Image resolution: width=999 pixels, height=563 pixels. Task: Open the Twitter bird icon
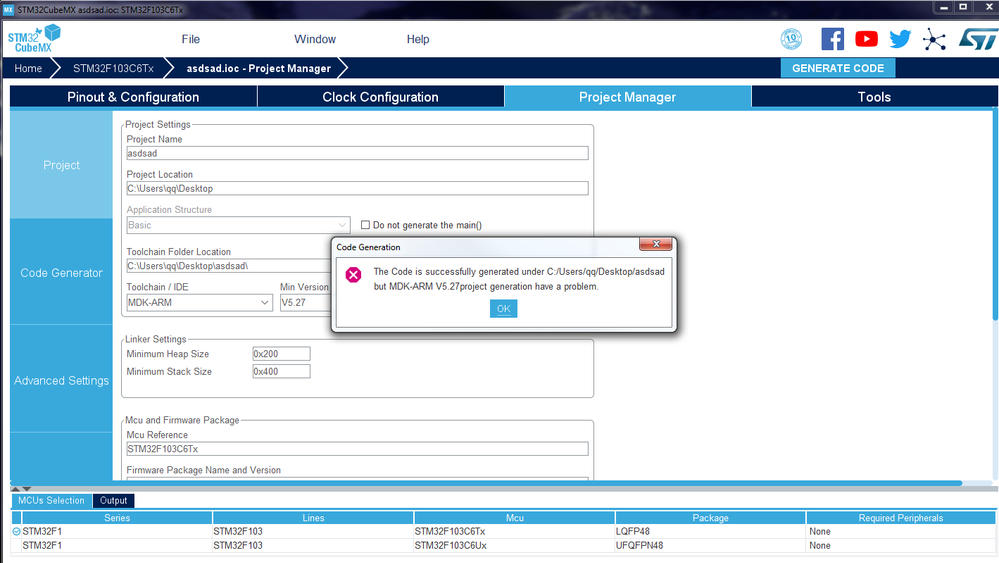click(x=900, y=39)
